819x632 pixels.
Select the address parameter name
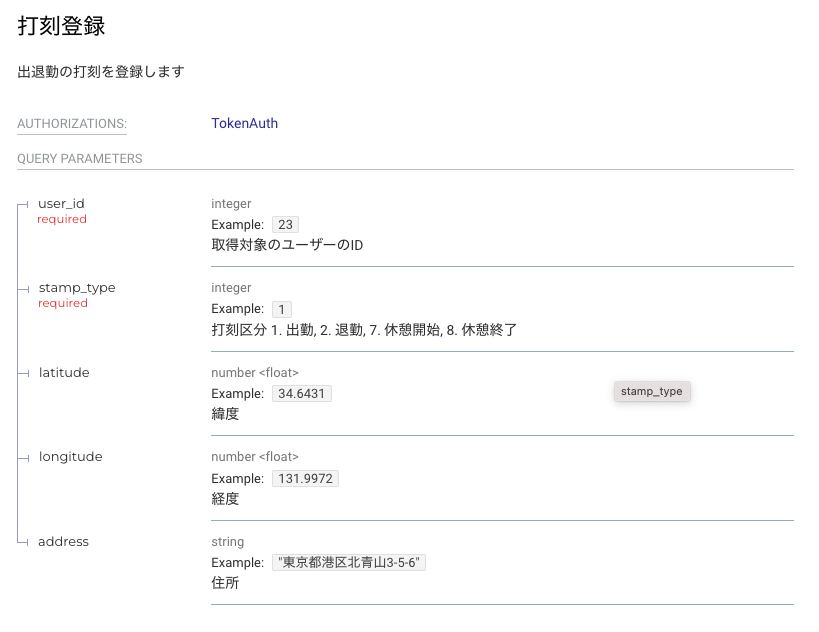click(x=63, y=542)
